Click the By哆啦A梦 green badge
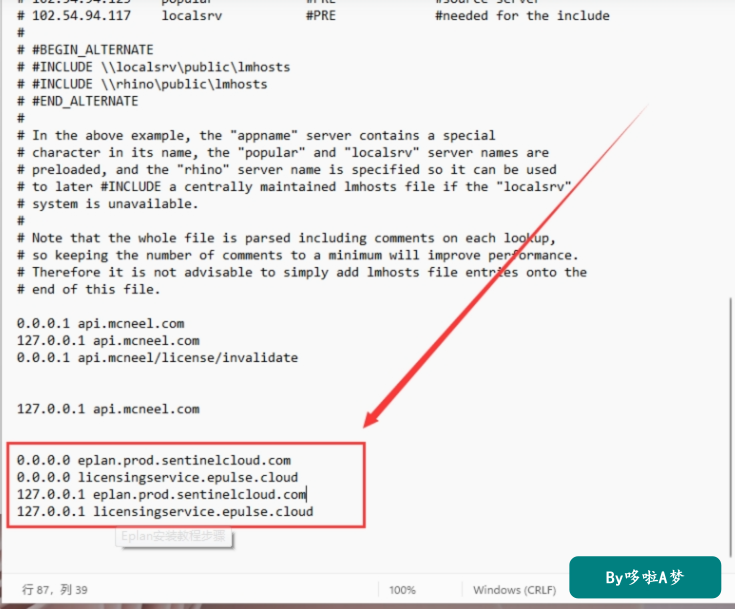735x609 pixels. (x=645, y=577)
